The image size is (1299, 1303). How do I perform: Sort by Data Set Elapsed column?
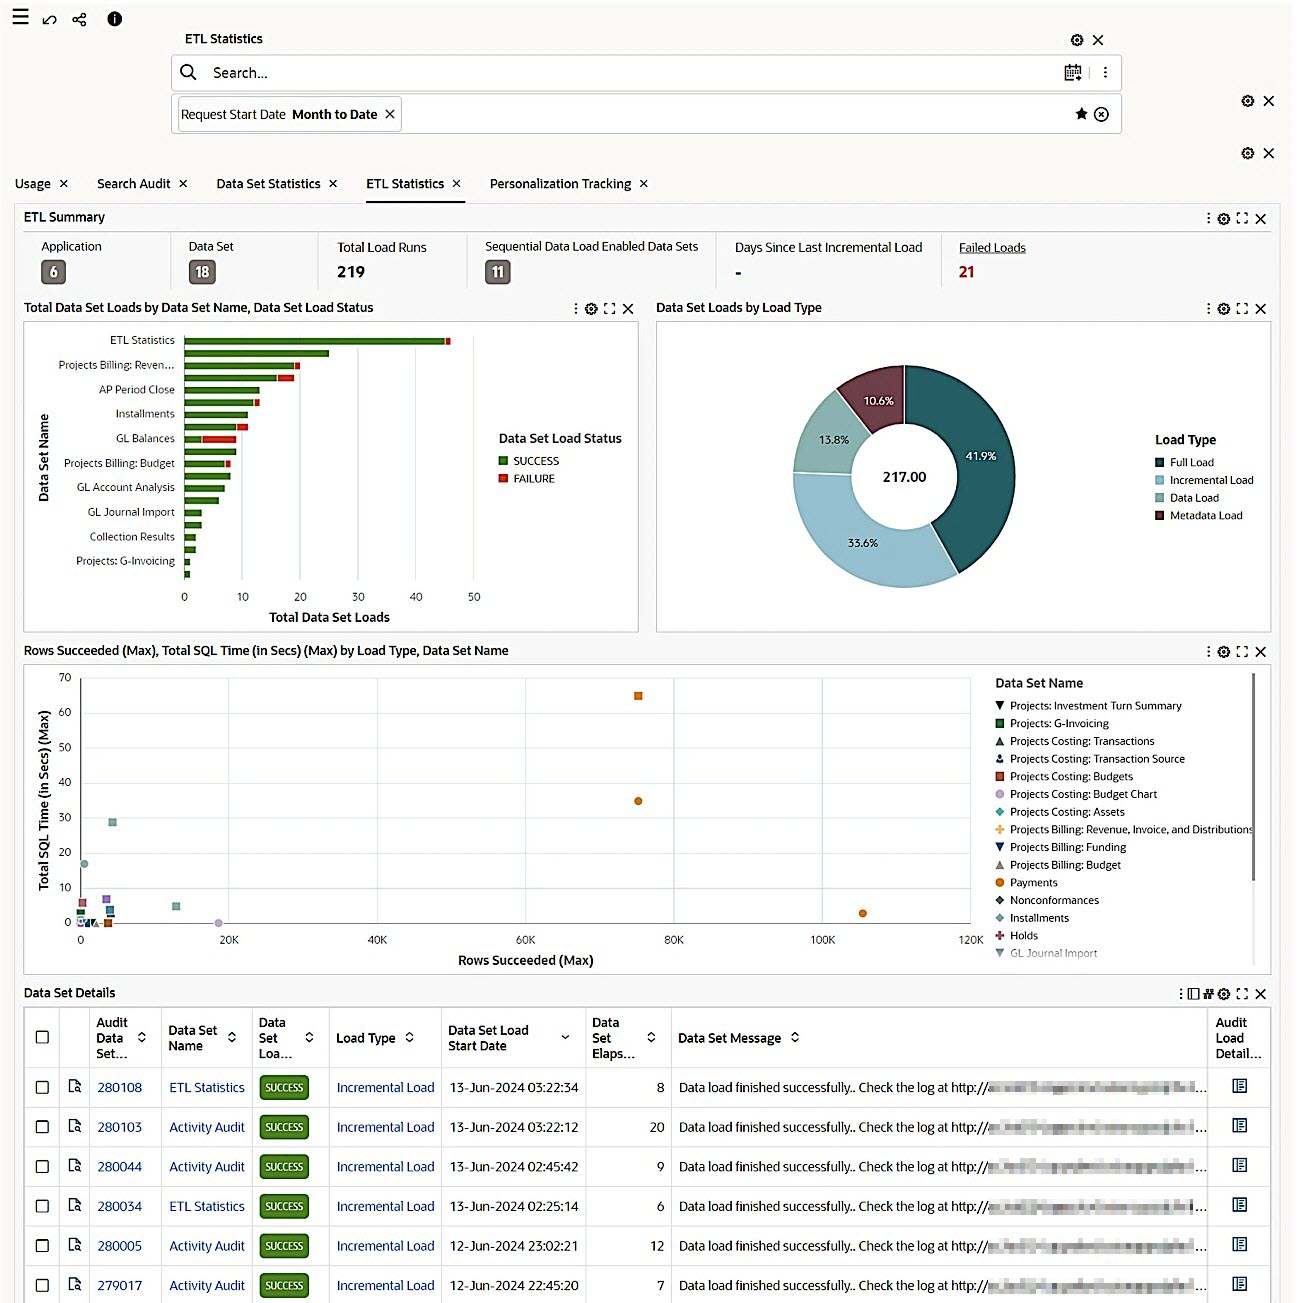click(651, 1038)
